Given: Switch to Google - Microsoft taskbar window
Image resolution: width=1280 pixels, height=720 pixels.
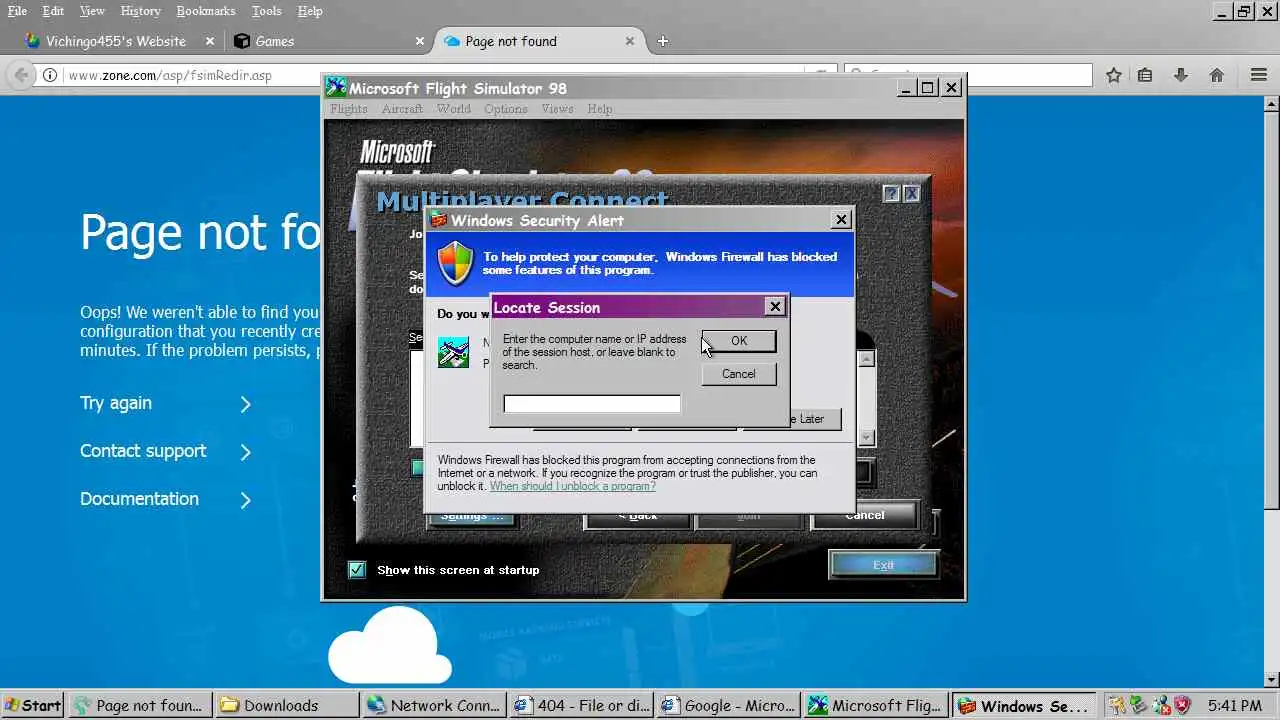Looking at the screenshot, I should pos(728,705).
